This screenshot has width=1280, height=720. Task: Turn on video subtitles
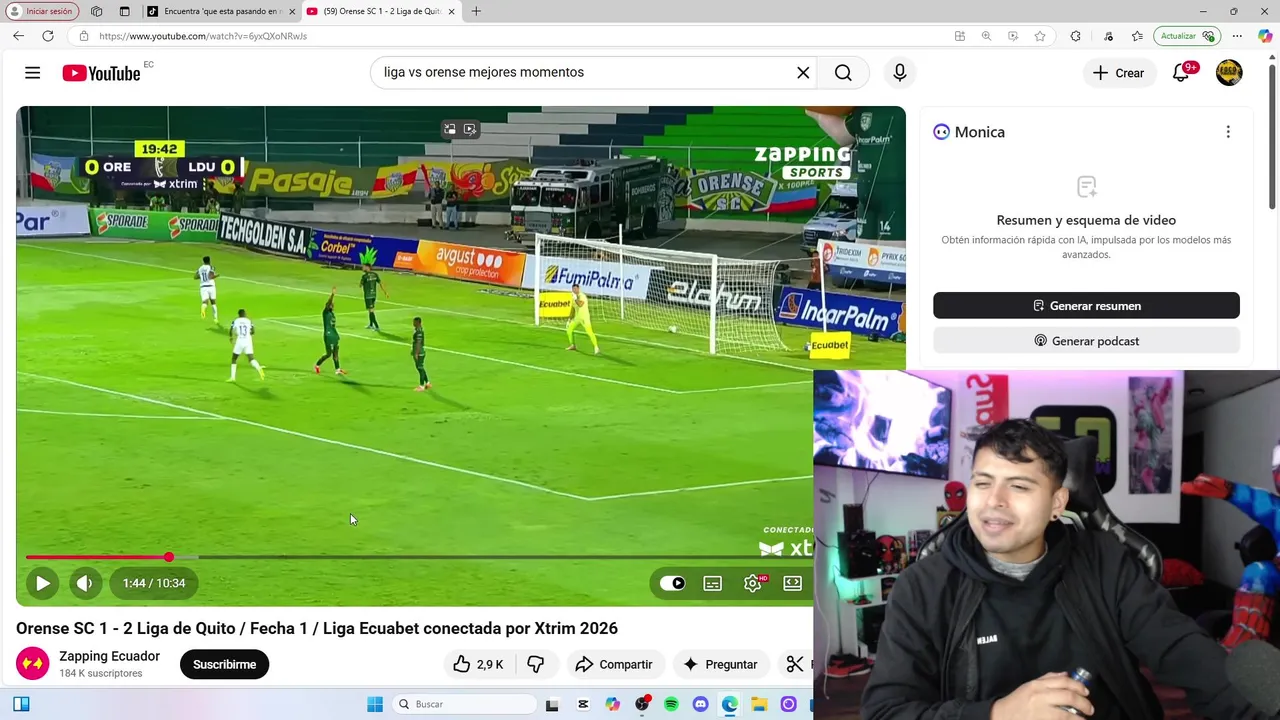coord(712,583)
